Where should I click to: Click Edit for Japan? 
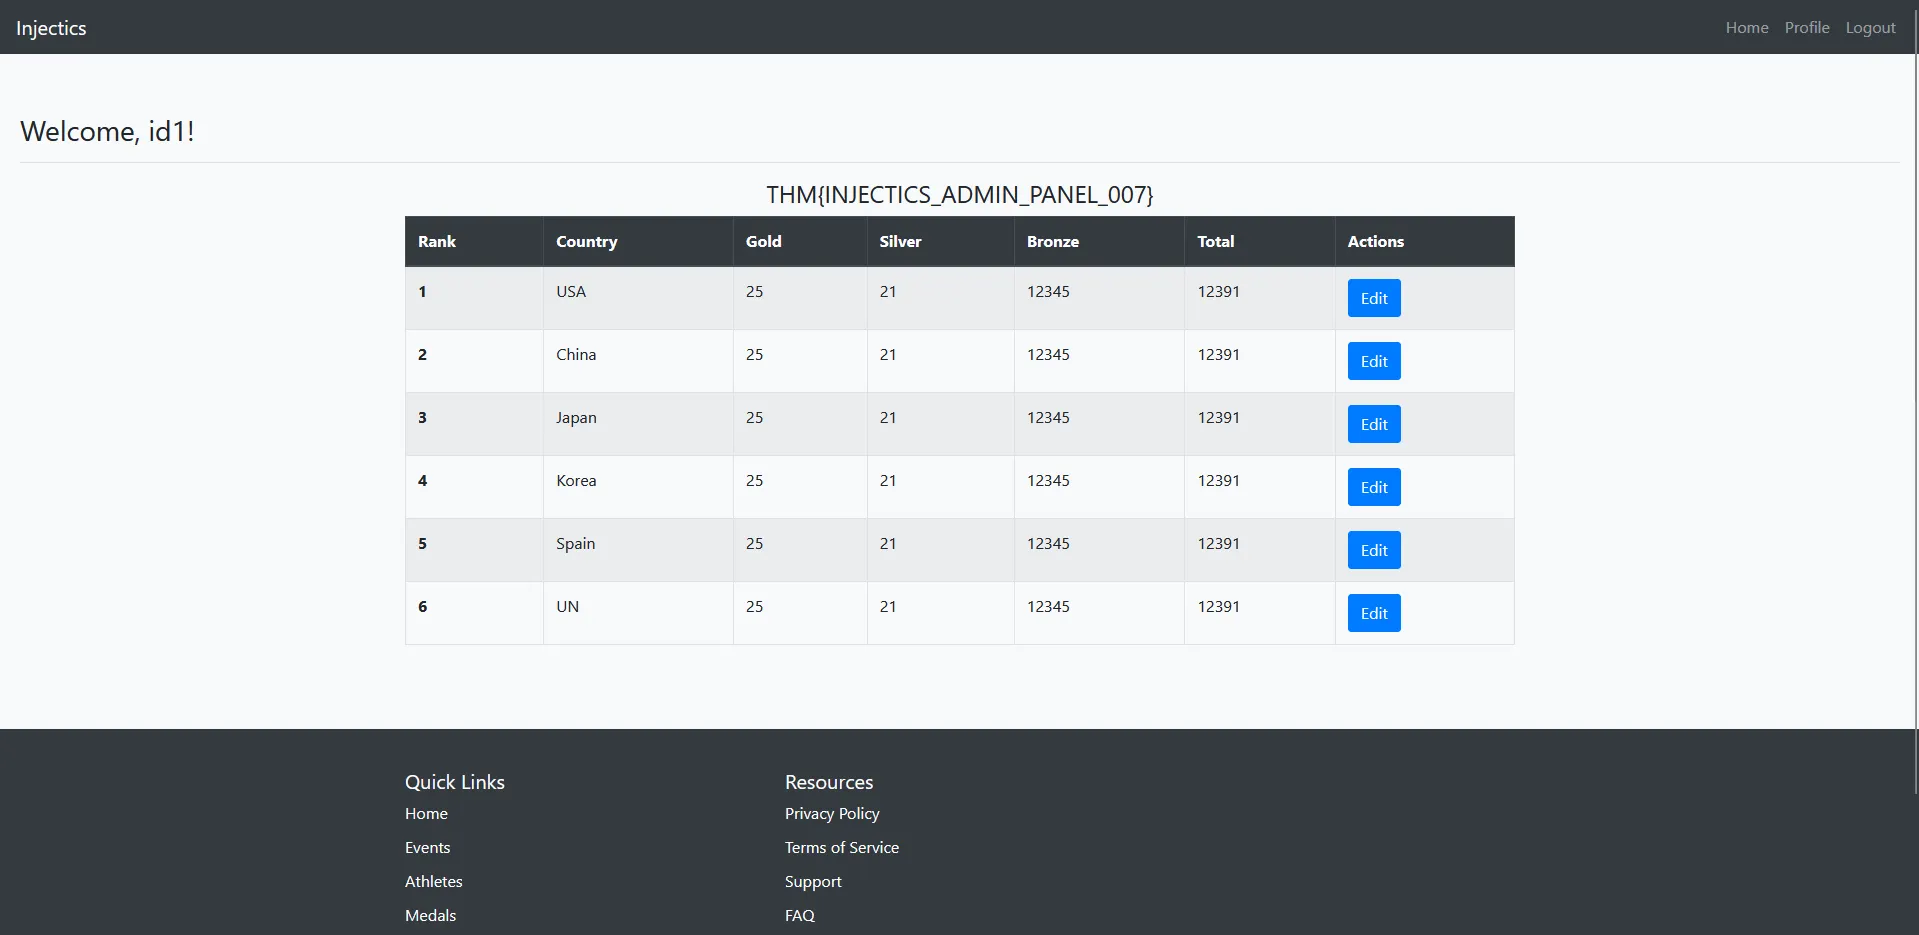[1374, 424]
